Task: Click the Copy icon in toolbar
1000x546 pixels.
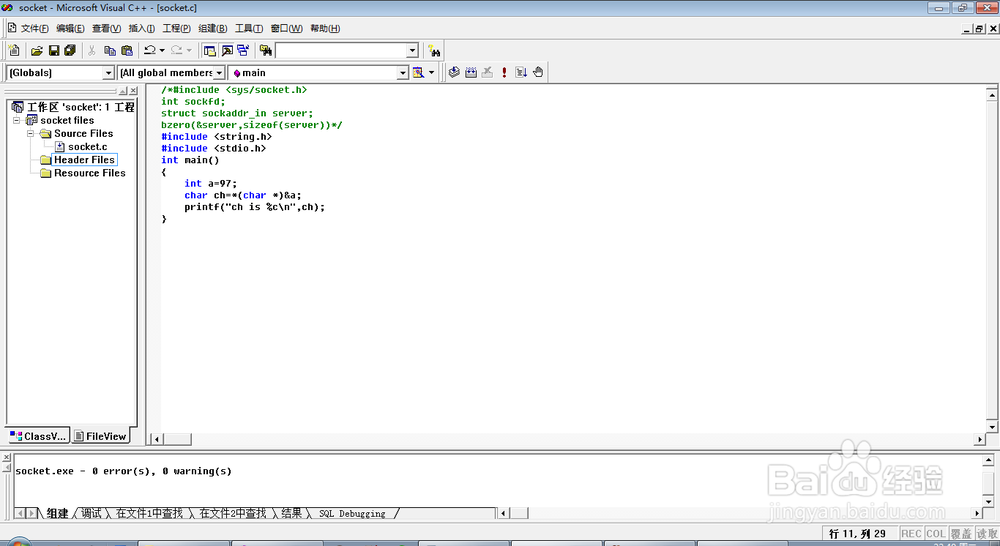Action: (x=110, y=50)
